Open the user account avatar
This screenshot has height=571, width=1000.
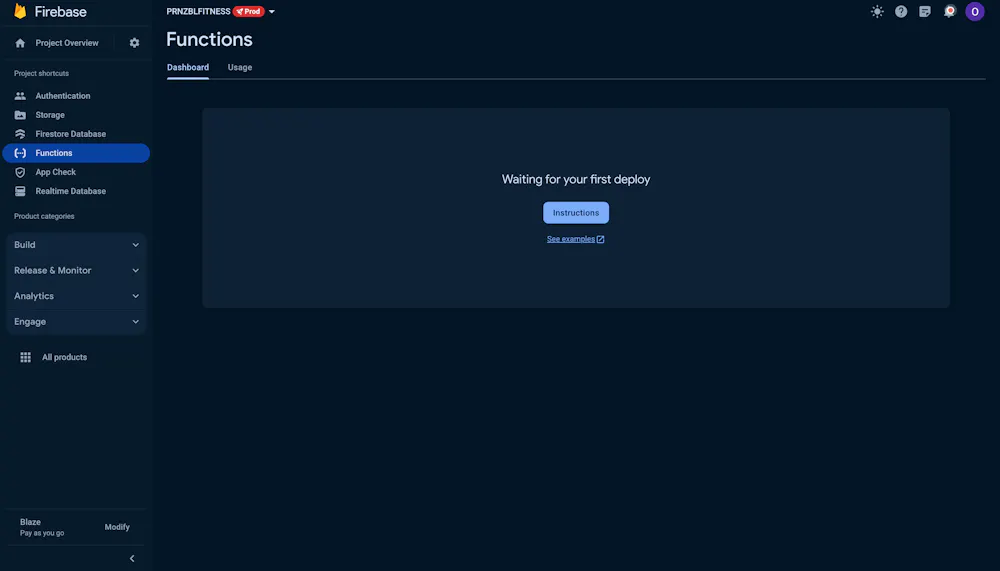[x=974, y=11]
